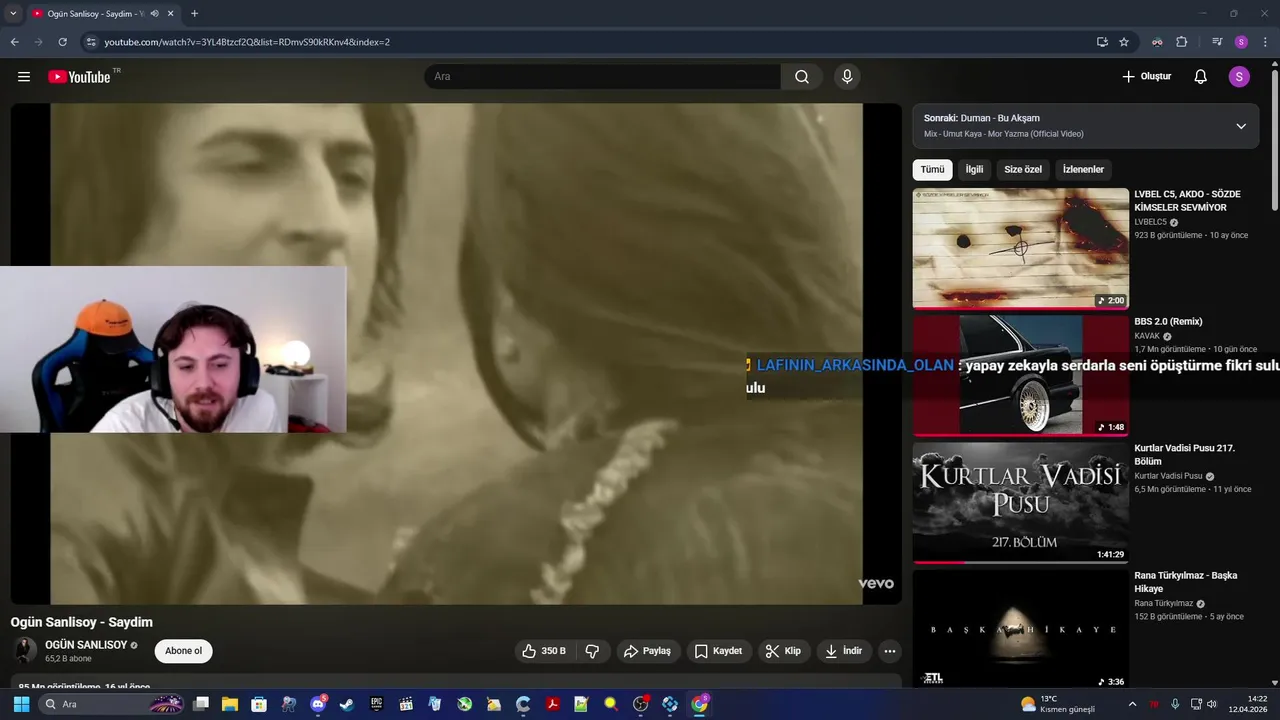The height and width of the screenshot is (720, 1280).
Task: Click the Klip clip button
Action: pyautogui.click(x=783, y=651)
